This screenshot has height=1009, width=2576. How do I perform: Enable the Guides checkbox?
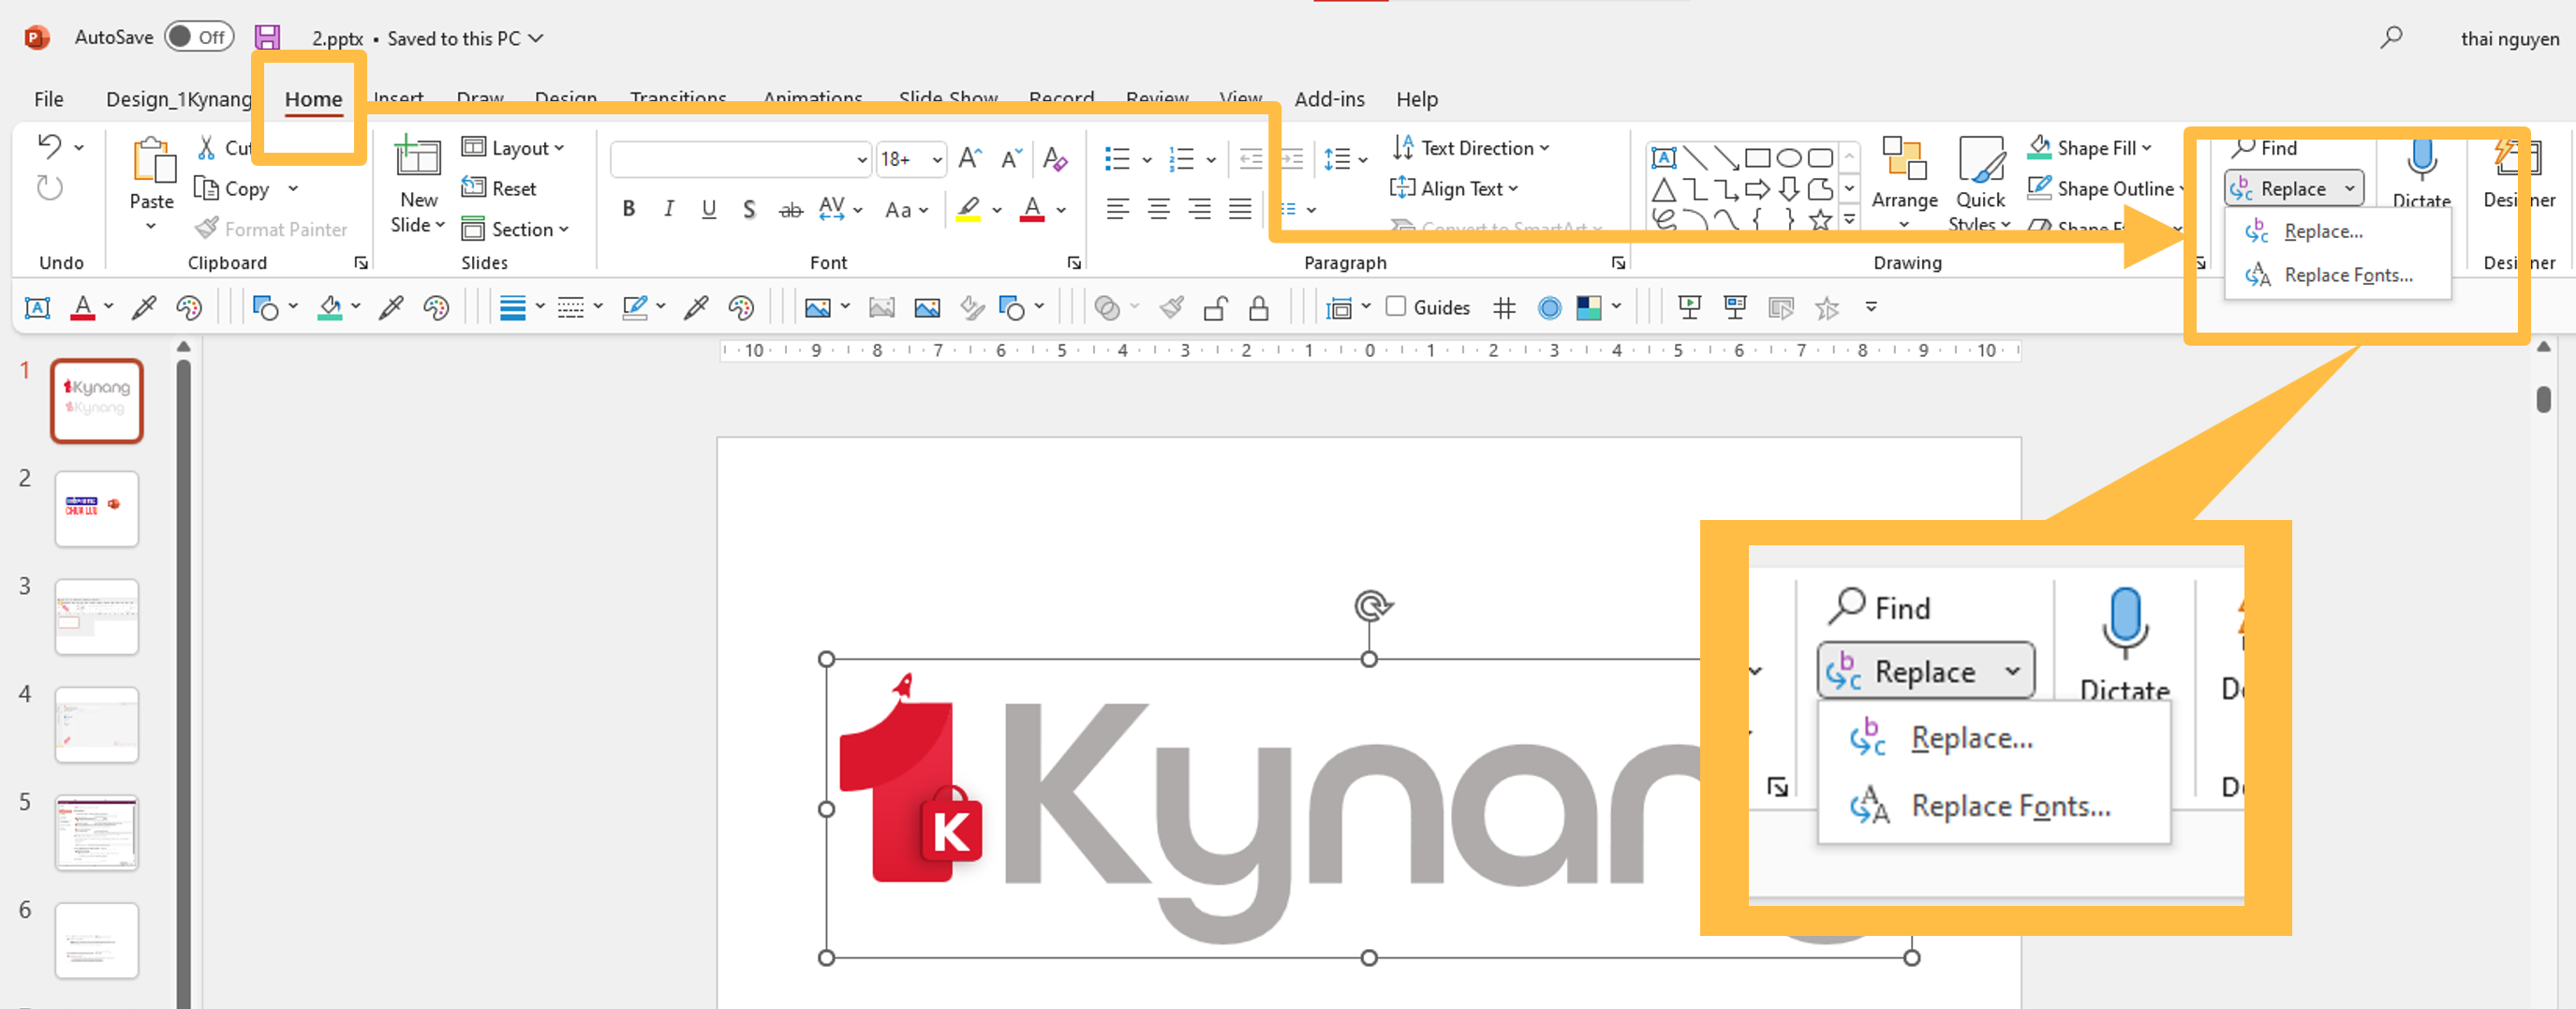(x=1396, y=306)
